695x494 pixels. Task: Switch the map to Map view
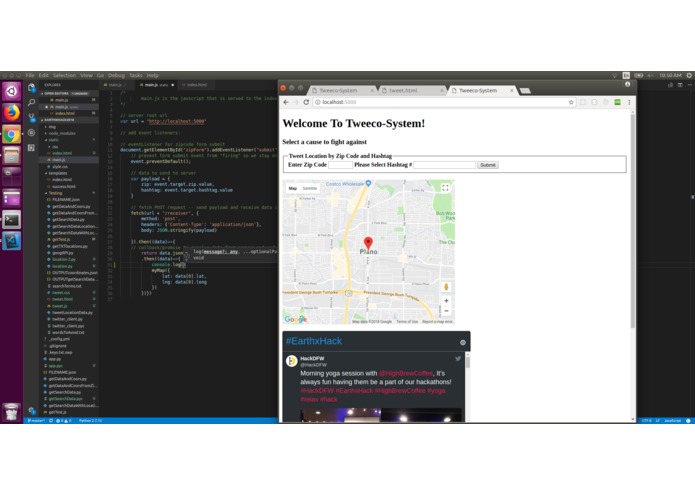tap(293, 188)
